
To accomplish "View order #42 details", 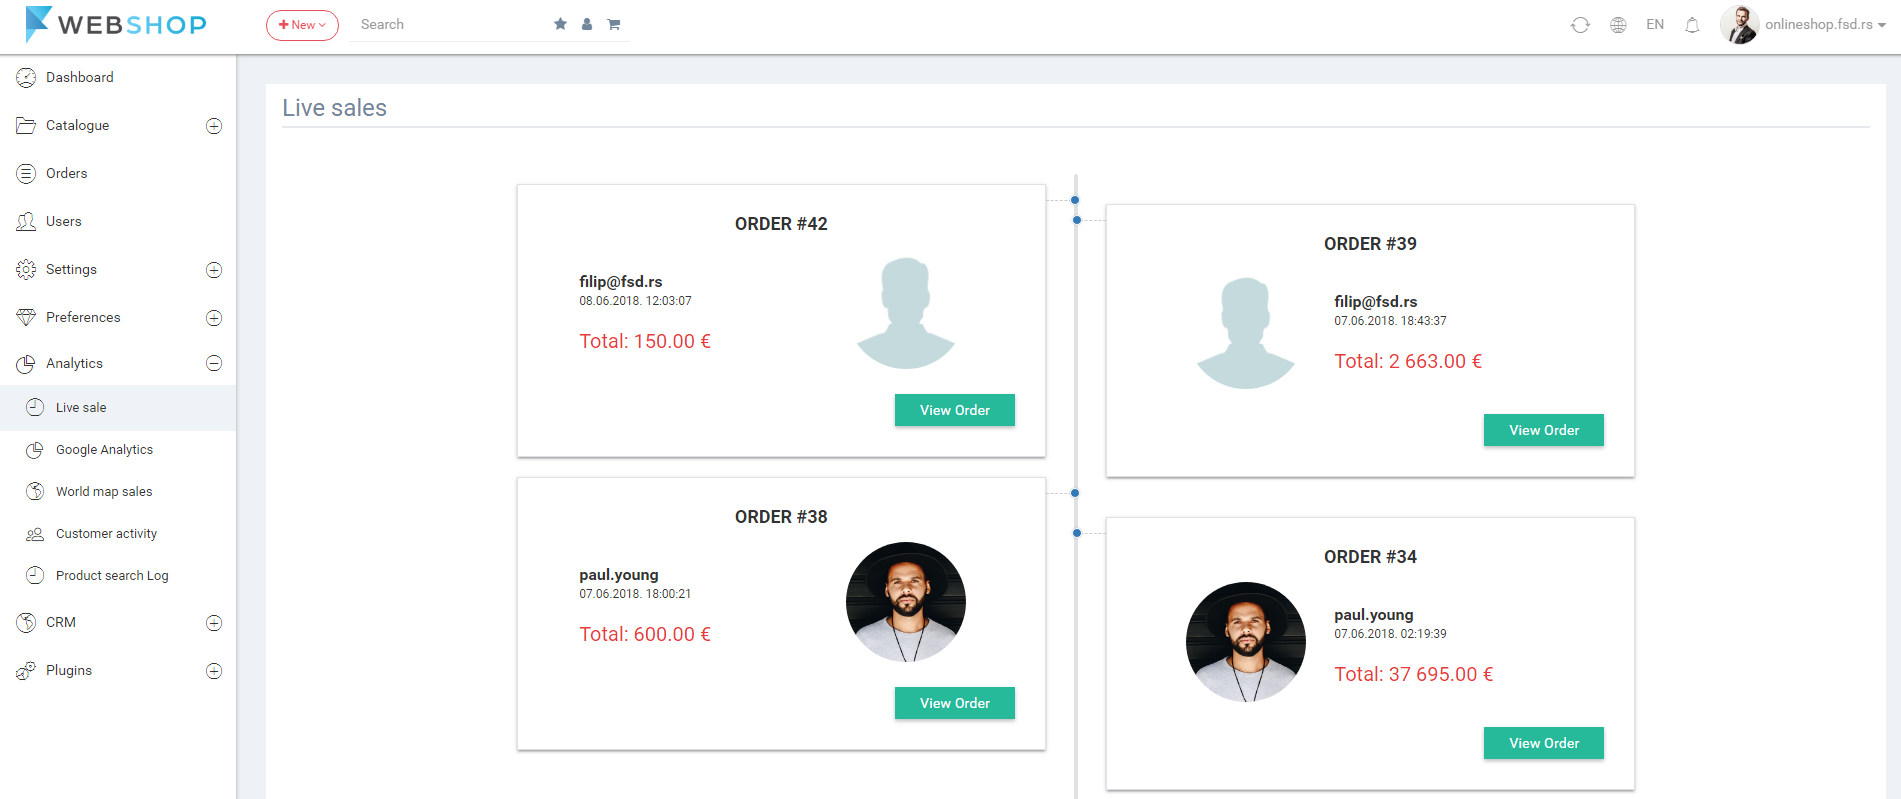I will pyautogui.click(x=955, y=410).
